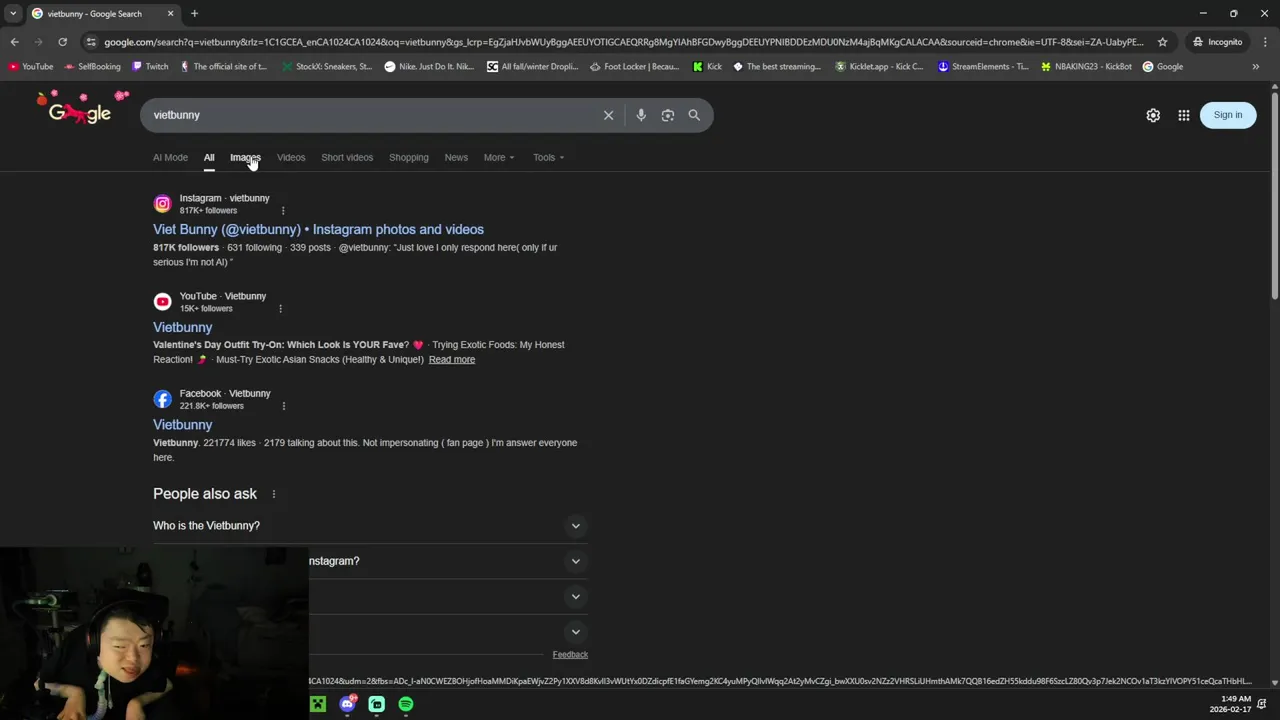Open the Nike Just Do It bookmark
The image size is (1280, 720).
(x=429, y=67)
